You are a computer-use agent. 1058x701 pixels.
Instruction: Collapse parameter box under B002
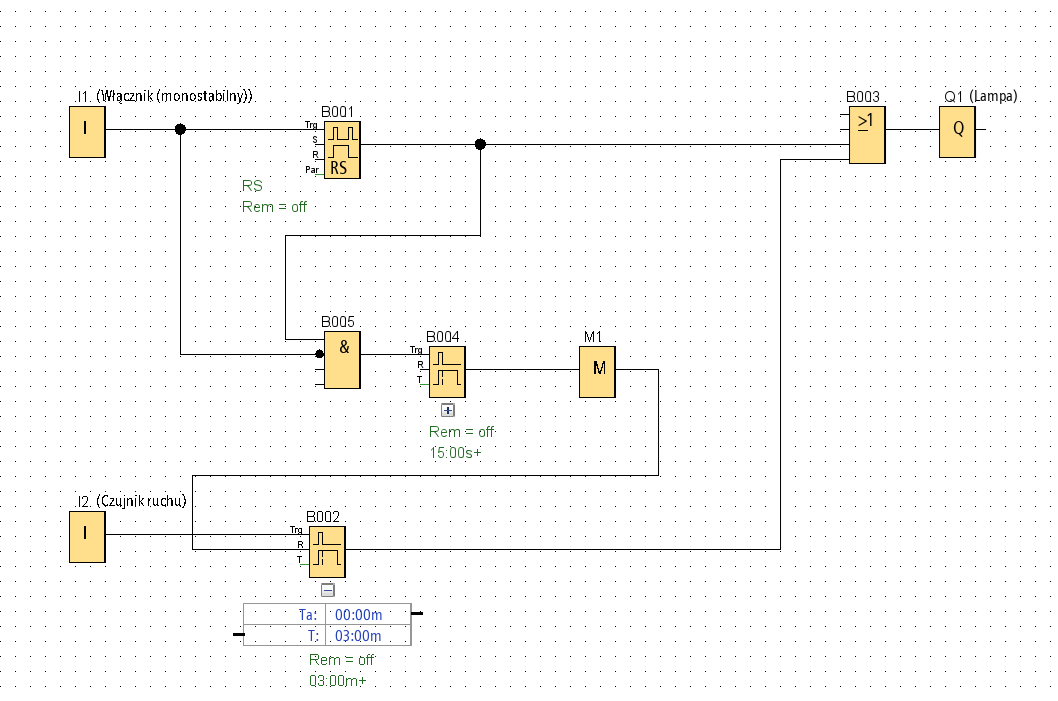tap(327, 590)
